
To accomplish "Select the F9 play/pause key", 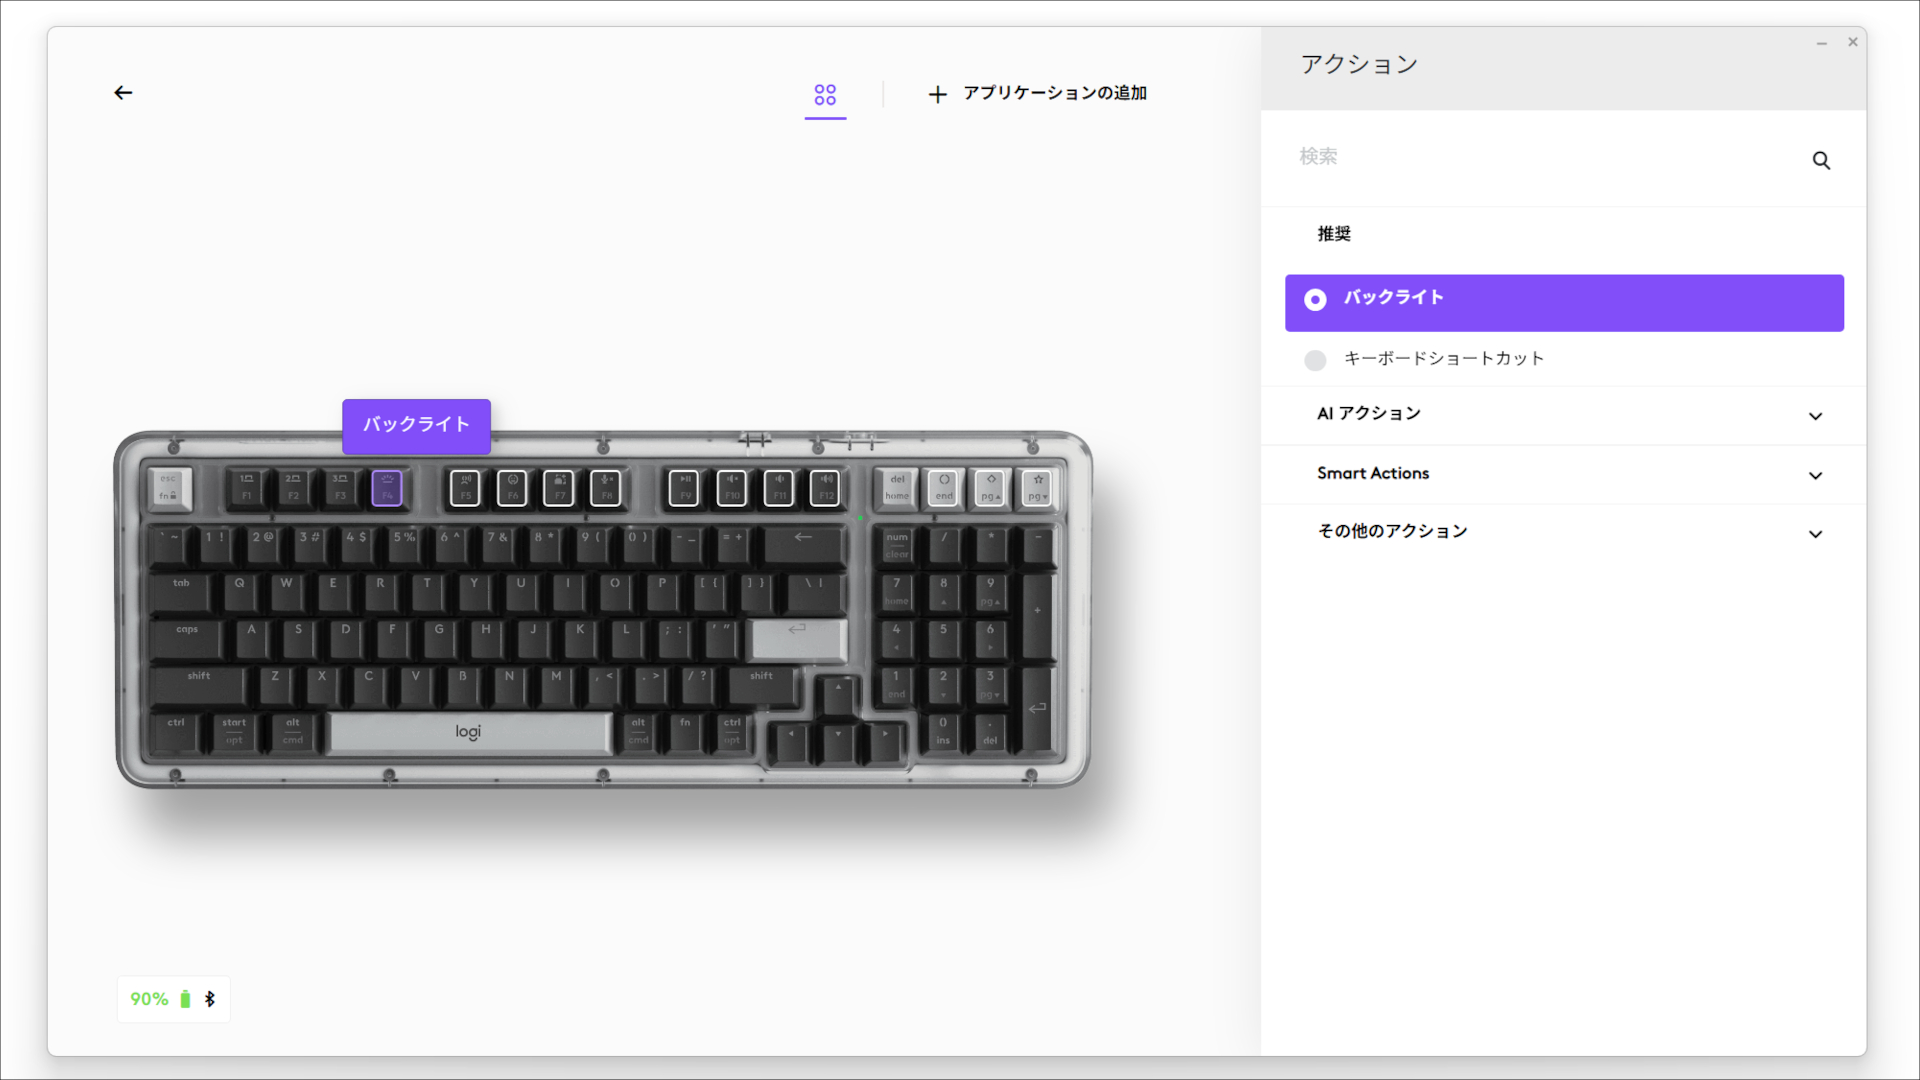I will [x=684, y=488].
